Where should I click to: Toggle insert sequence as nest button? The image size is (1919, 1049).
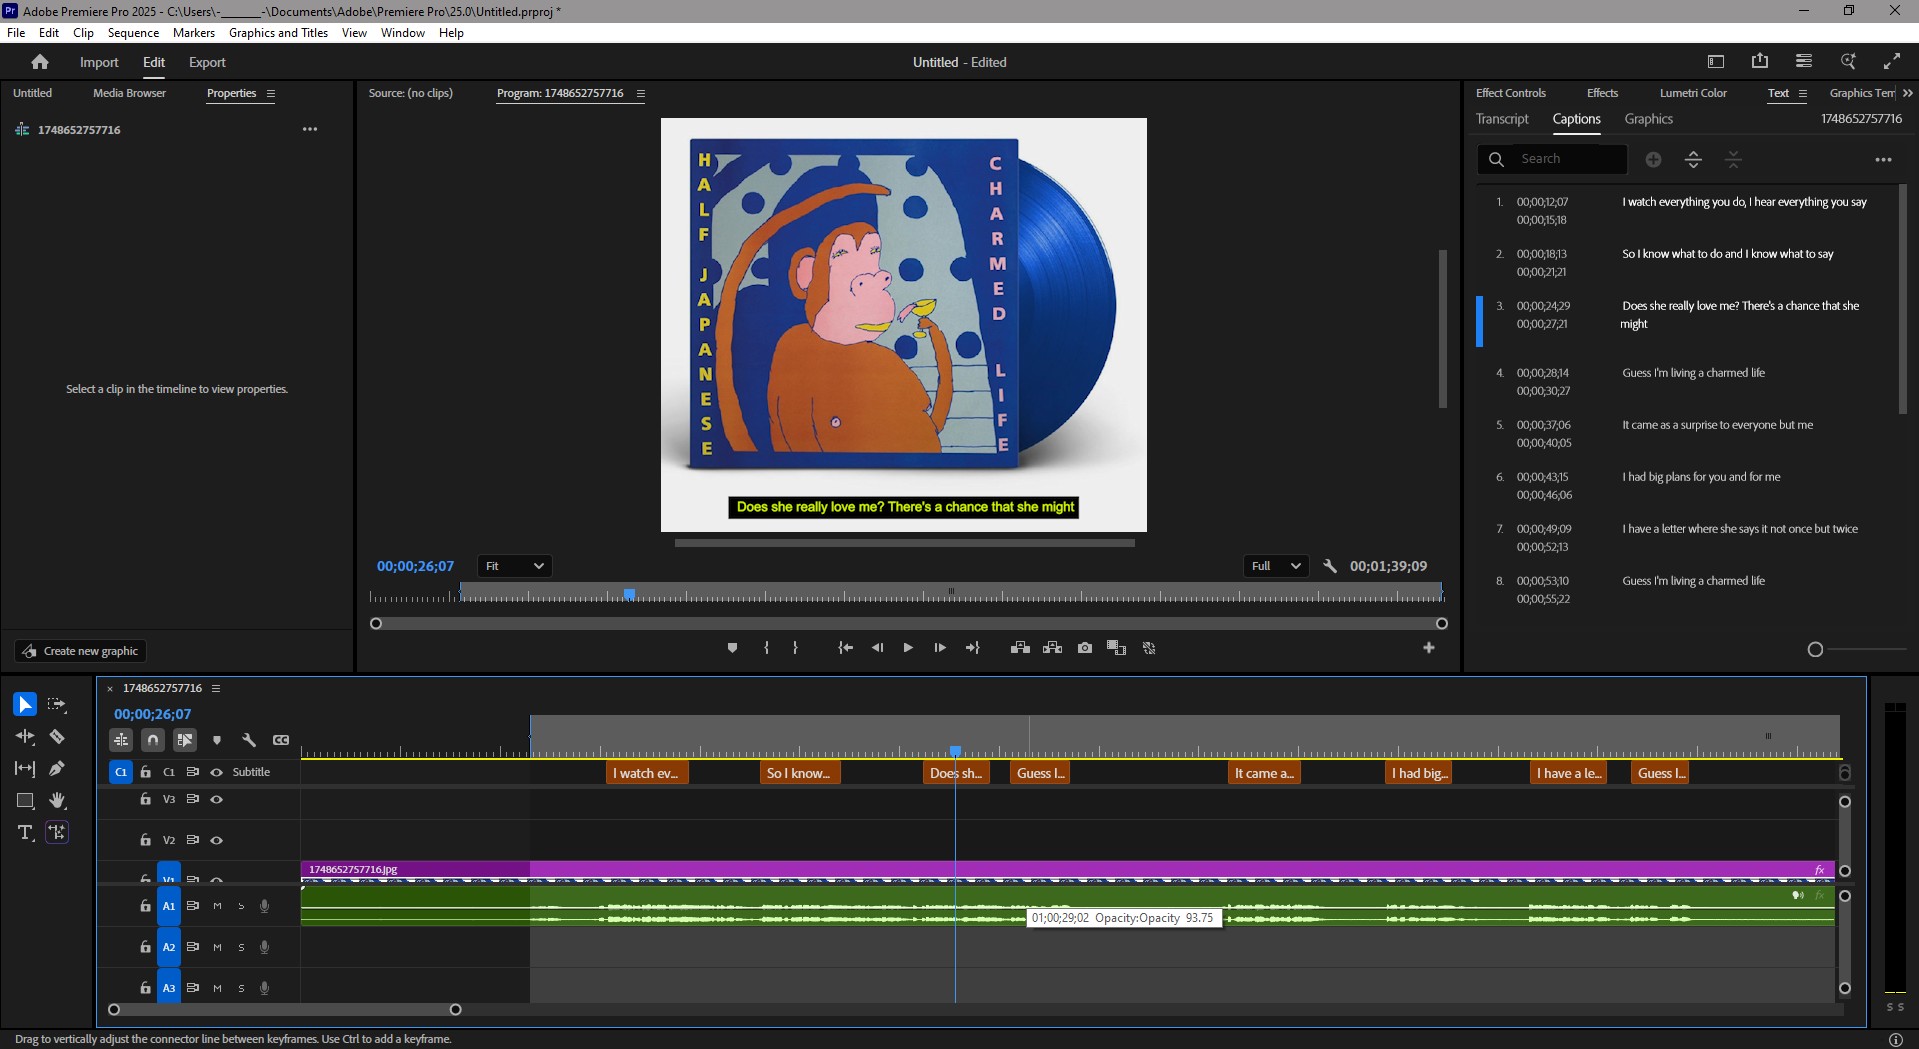coord(121,740)
